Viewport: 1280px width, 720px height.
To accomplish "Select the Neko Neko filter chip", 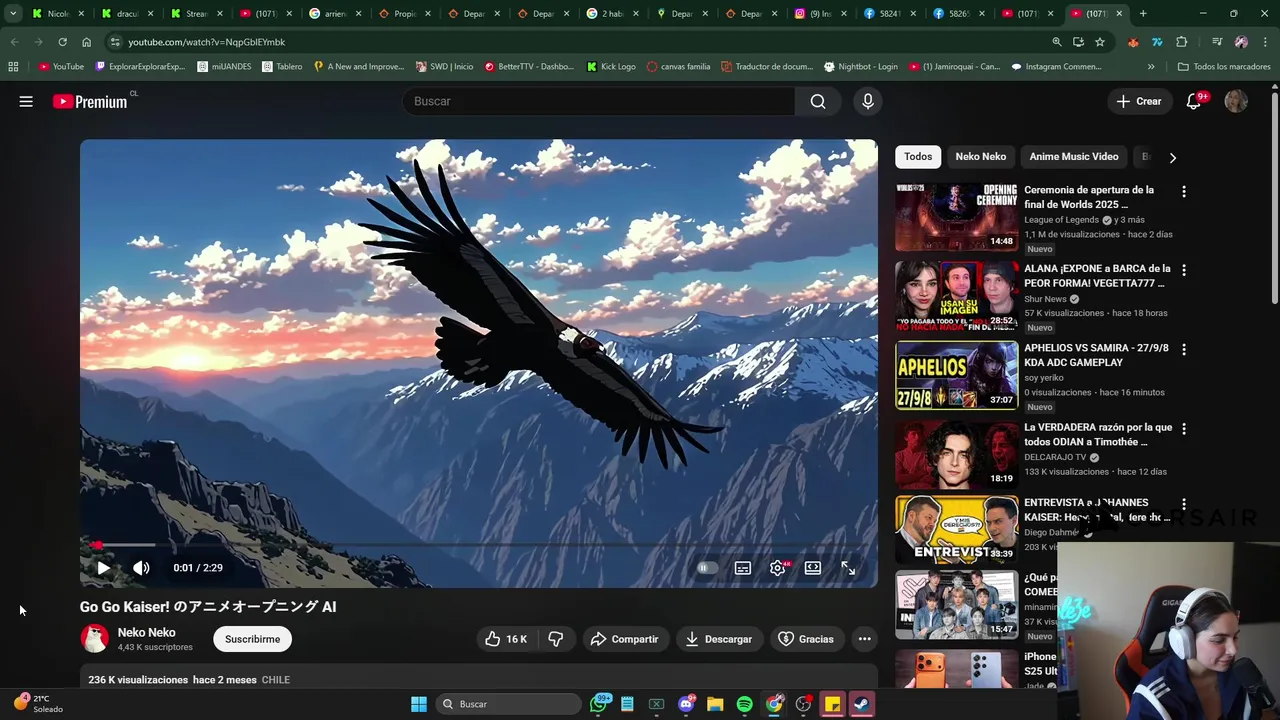I will (x=980, y=156).
